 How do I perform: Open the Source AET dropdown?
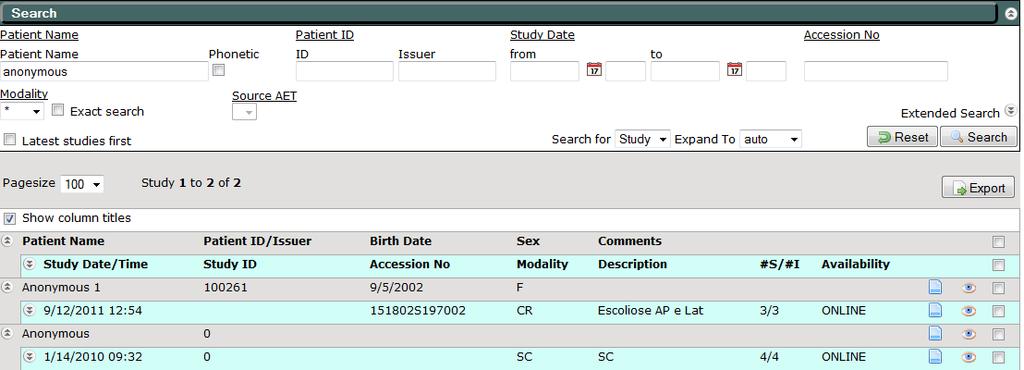click(244, 112)
